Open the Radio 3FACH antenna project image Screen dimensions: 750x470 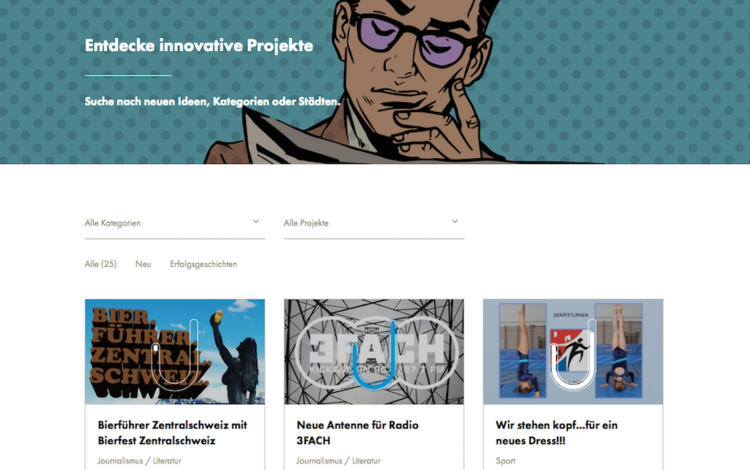(374, 352)
